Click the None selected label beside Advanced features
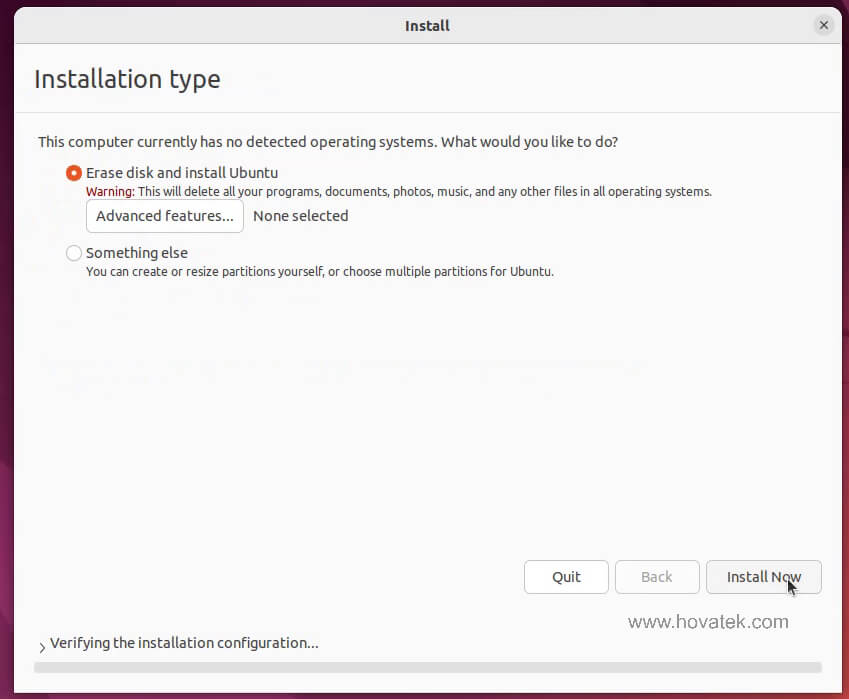 [x=300, y=215]
